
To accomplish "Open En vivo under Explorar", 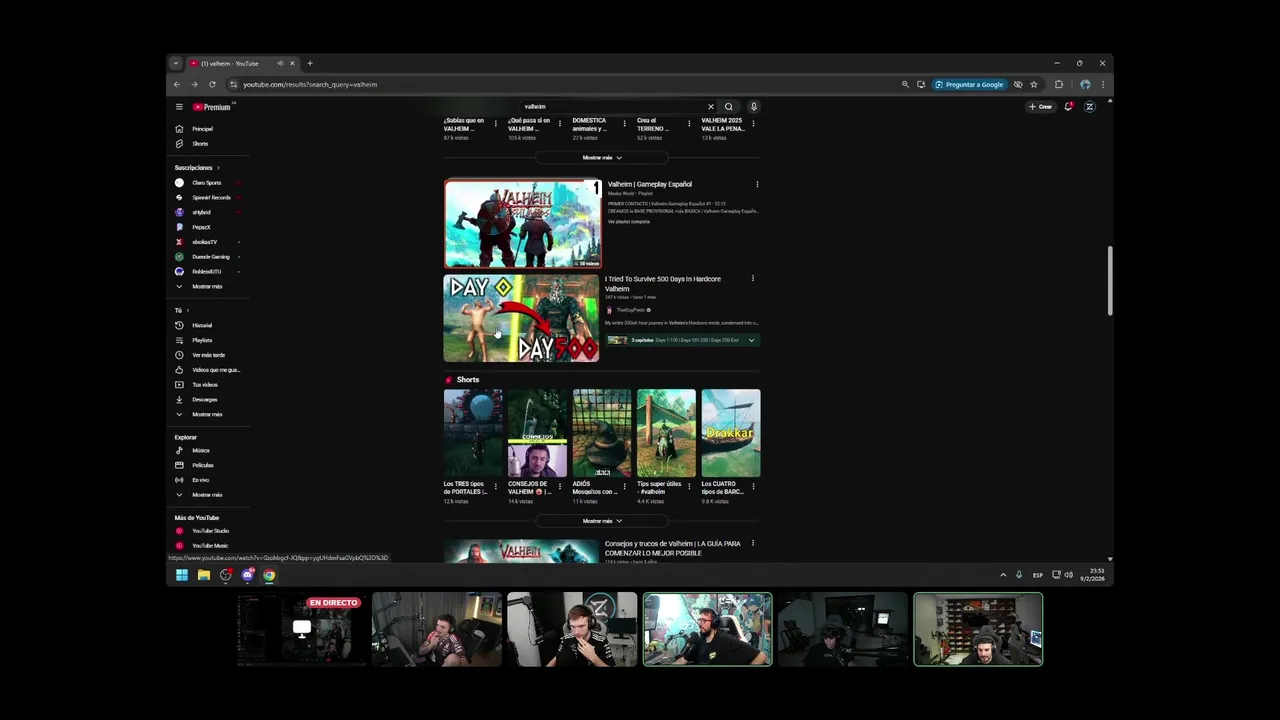I will coord(201,480).
